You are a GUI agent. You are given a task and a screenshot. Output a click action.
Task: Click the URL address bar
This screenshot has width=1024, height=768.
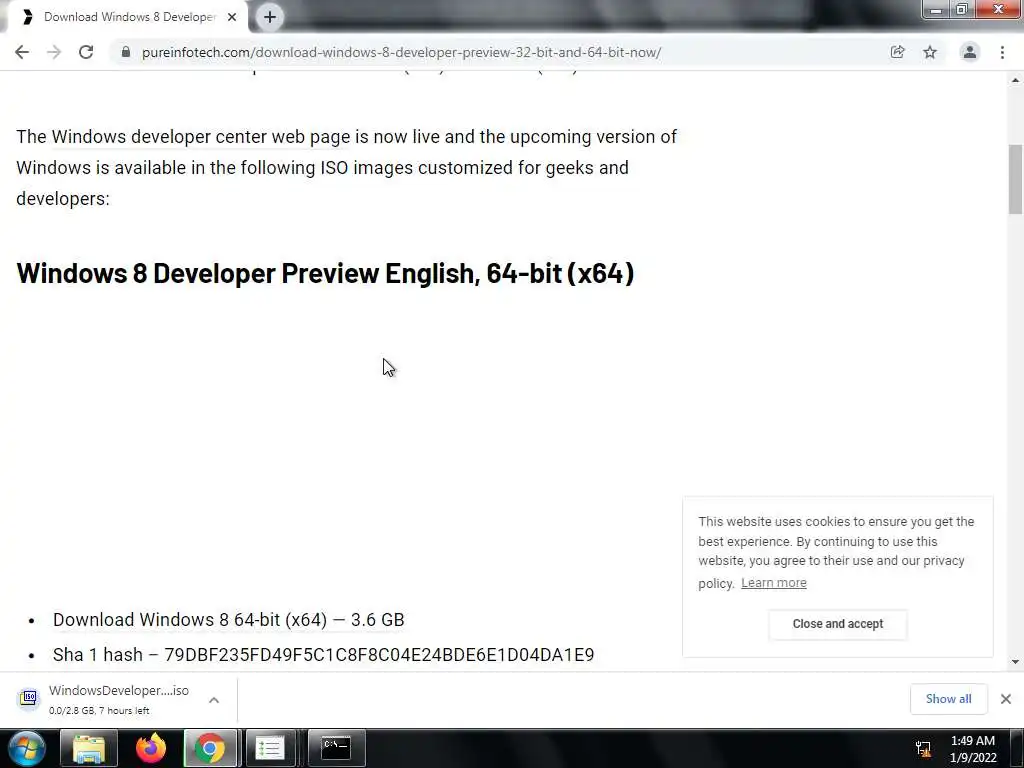(x=401, y=52)
